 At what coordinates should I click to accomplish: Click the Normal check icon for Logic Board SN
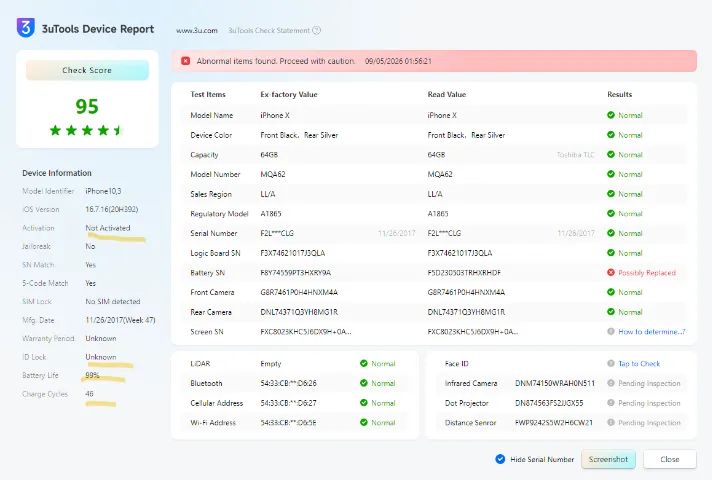pos(611,253)
